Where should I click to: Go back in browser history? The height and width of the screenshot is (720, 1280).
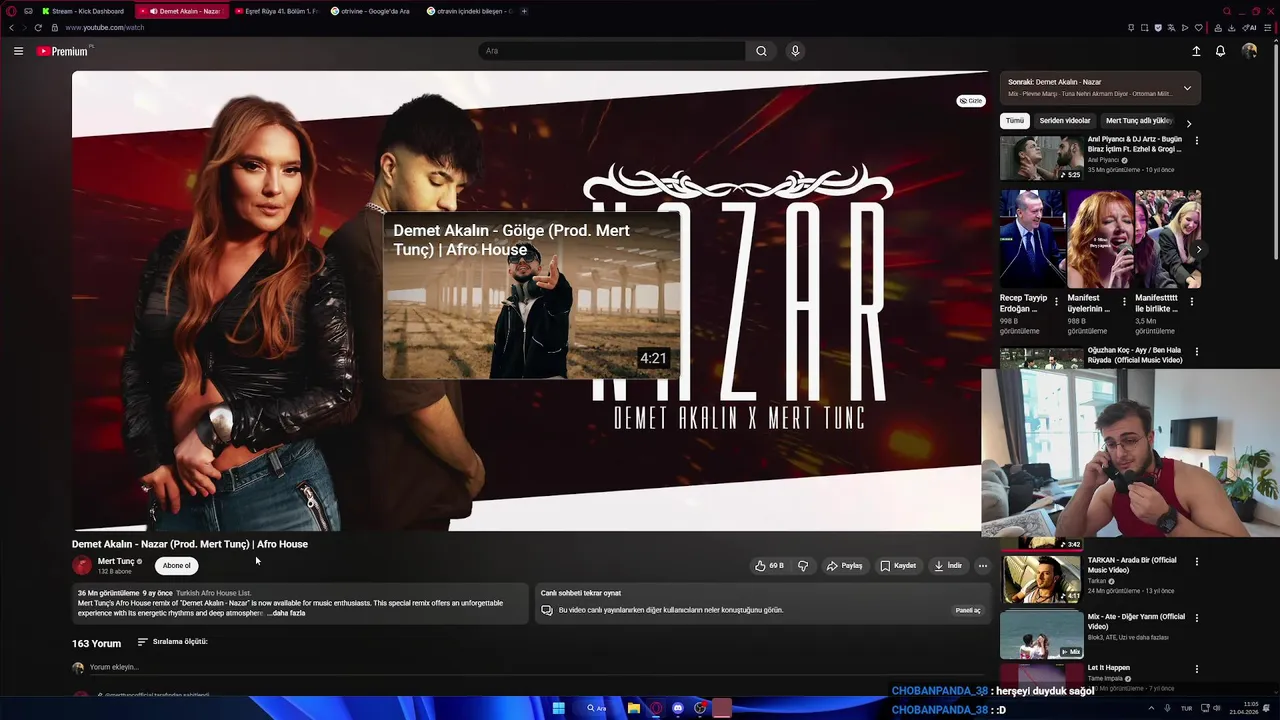click(11, 27)
